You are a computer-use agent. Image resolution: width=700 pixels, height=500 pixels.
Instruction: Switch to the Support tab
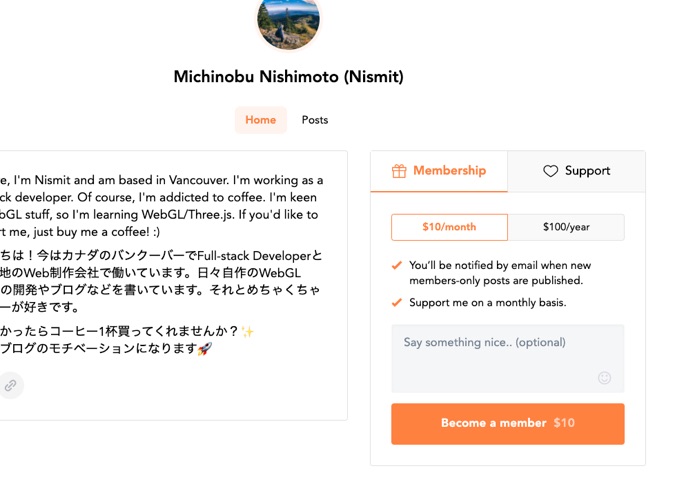[x=576, y=171]
